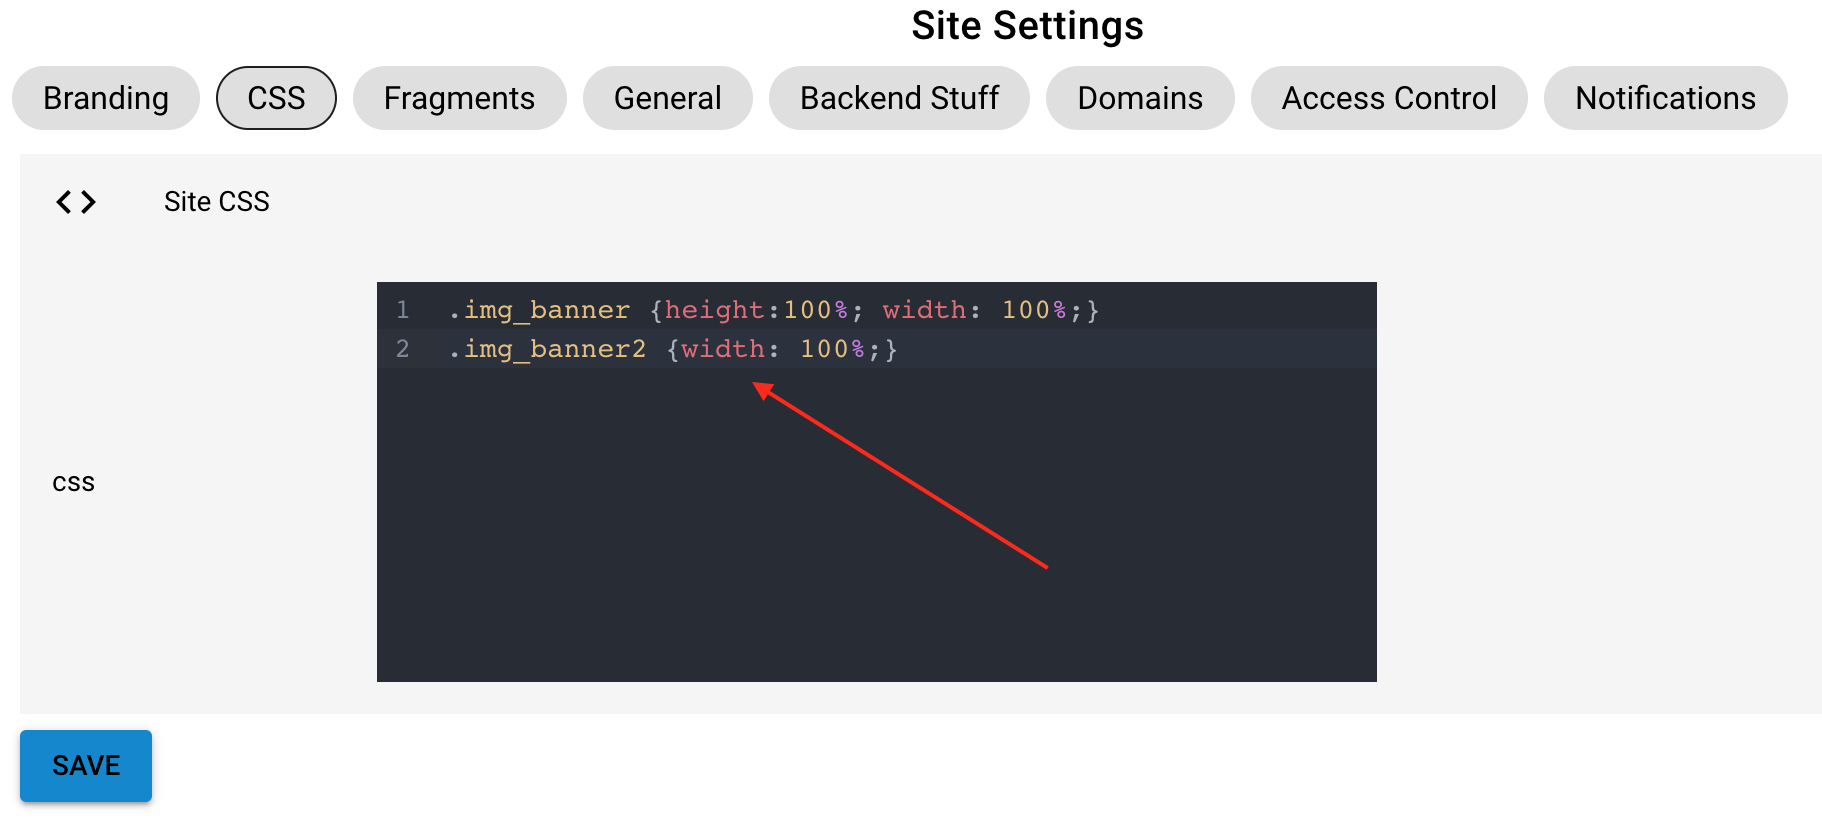
Task: Click the Site Settings heading
Action: (1027, 26)
